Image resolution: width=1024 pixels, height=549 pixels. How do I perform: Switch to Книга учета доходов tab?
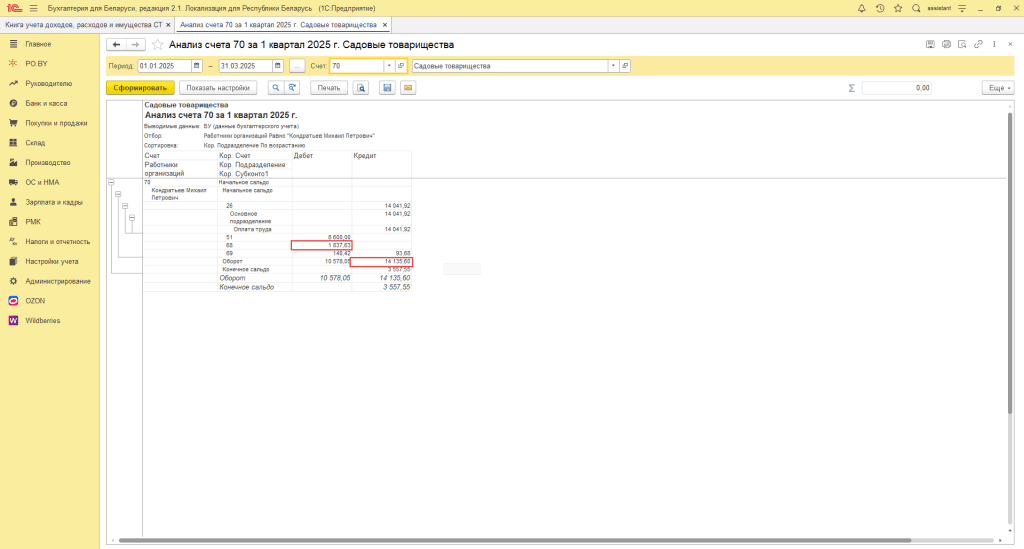point(84,25)
